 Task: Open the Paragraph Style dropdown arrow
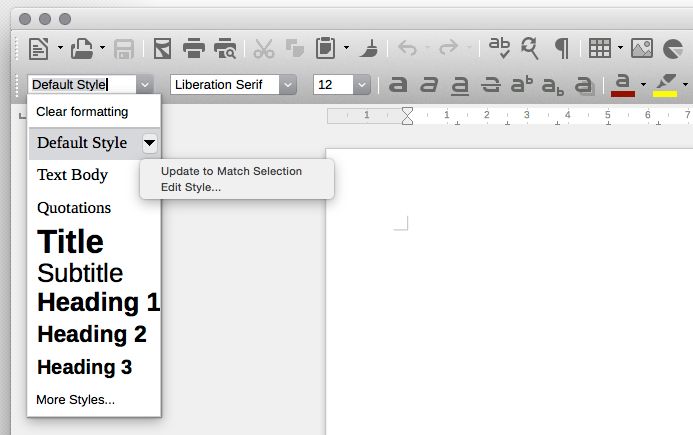pos(145,84)
